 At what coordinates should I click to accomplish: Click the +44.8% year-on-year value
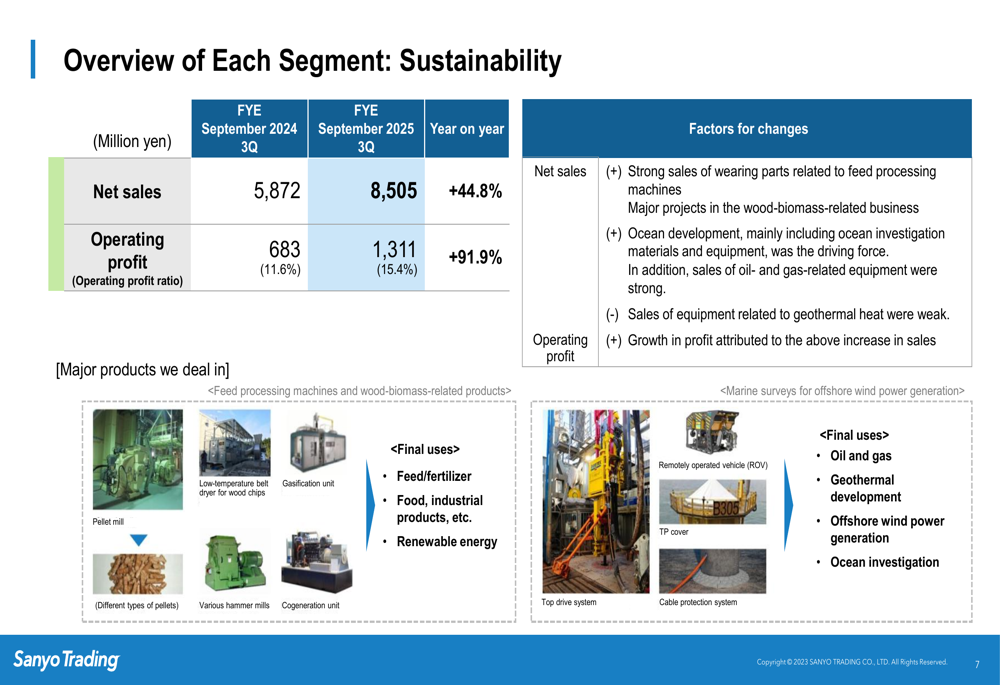[475, 191]
